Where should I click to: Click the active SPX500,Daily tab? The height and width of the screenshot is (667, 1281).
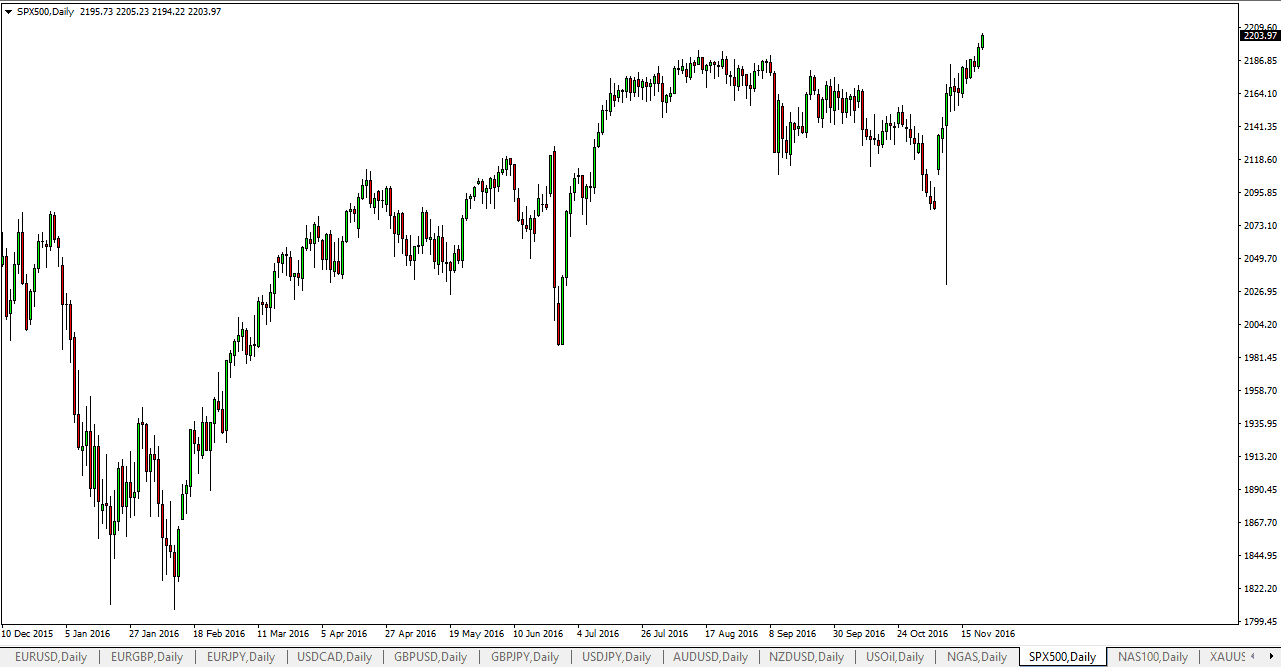point(1062,657)
